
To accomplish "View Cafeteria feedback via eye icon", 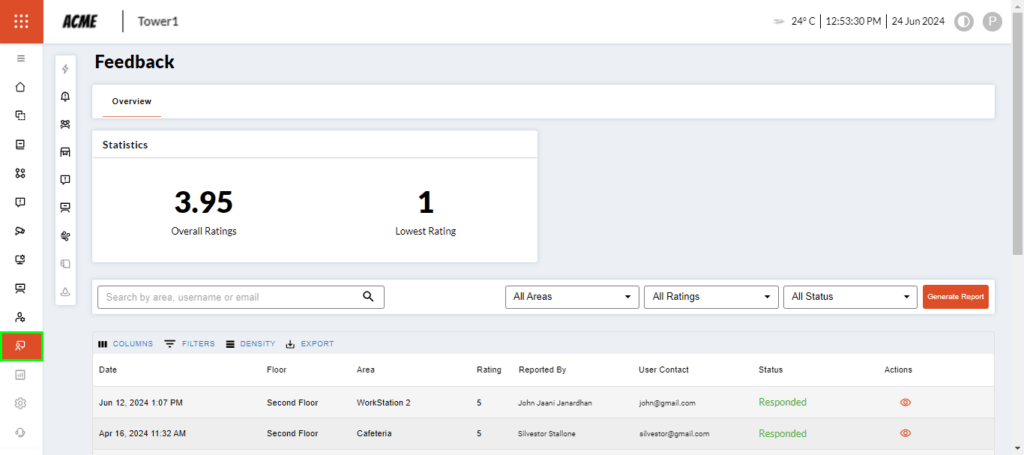I will click(905, 434).
